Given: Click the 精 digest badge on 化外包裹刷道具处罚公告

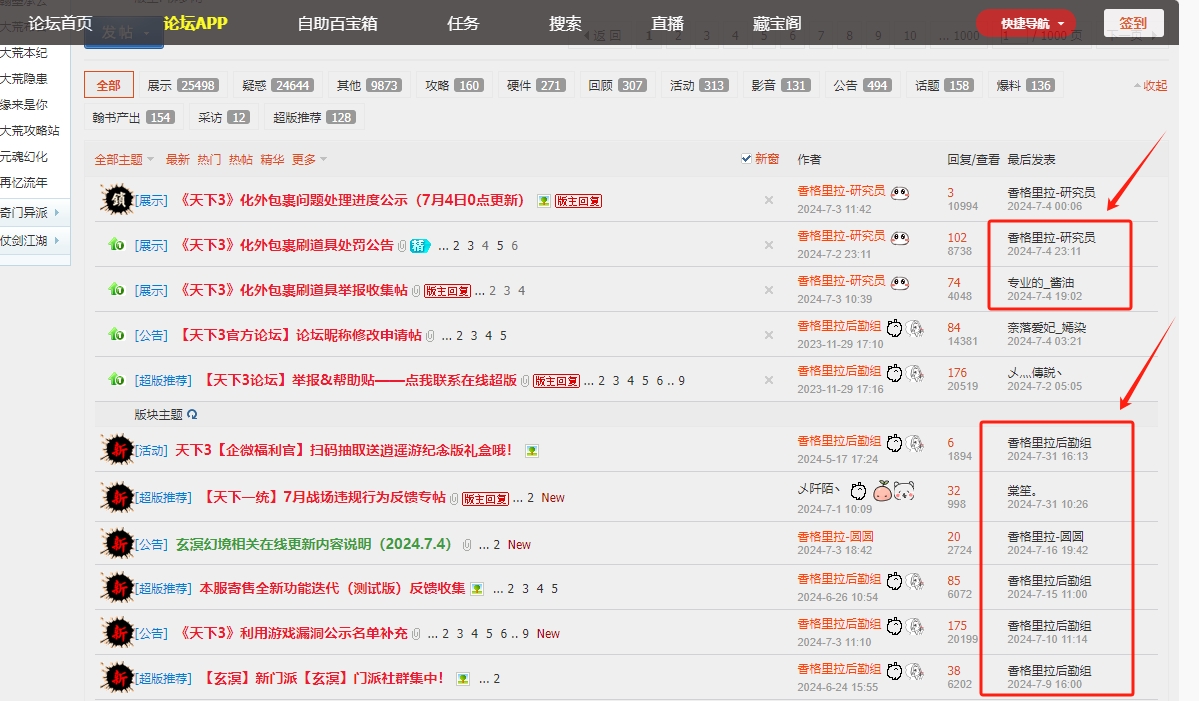Looking at the screenshot, I should [420, 245].
